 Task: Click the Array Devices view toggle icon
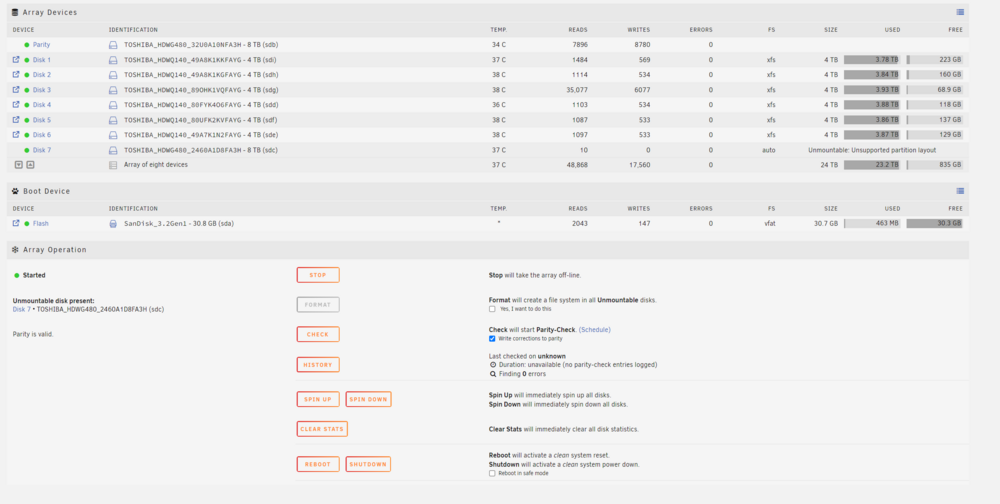pyautogui.click(x=960, y=12)
